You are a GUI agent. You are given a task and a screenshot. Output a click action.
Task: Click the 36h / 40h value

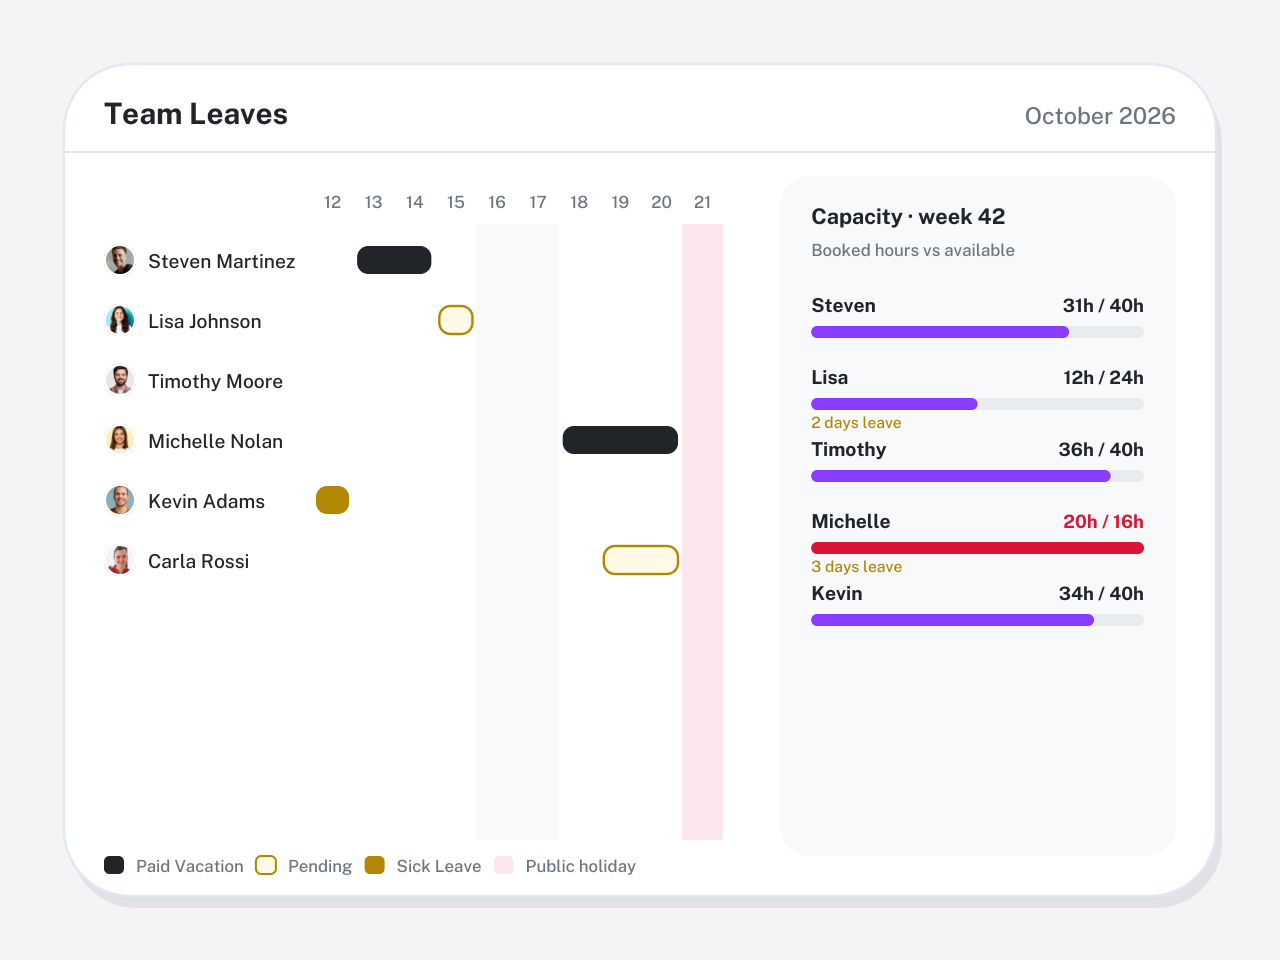click(x=1101, y=450)
